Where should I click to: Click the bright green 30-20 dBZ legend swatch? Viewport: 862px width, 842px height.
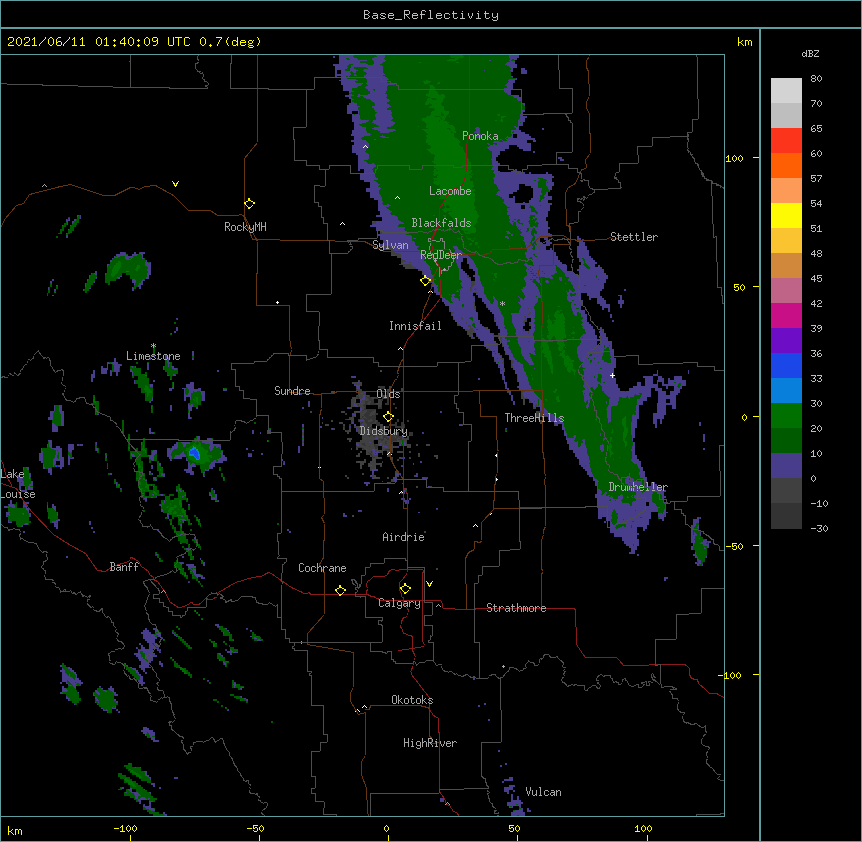786,416
